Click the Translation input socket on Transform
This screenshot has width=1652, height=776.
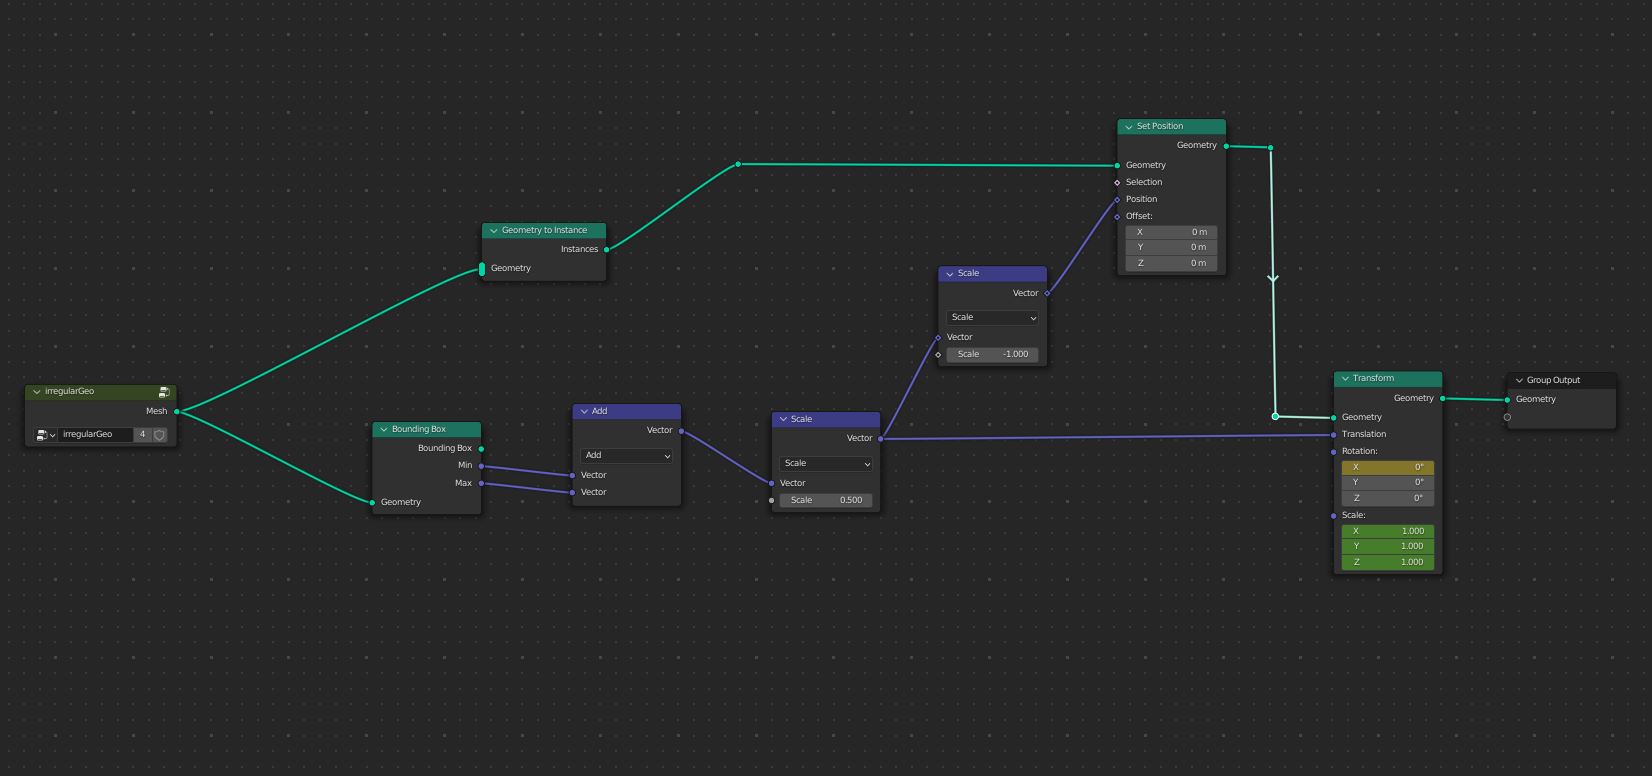pyautogui.click(x=1334, y=435)
